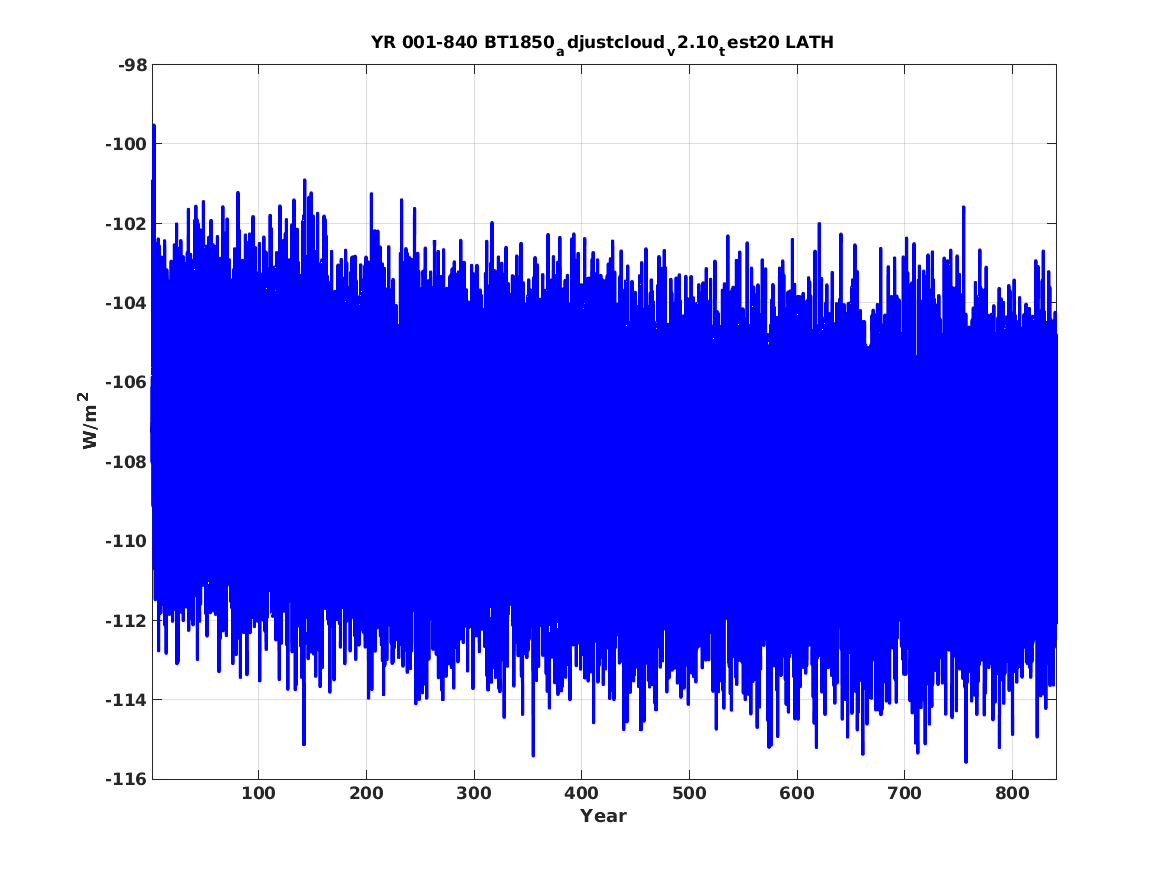Click the plot title 'YR 001-840 BT1850_adjustcloud_v2.10_test20 LATH'
This screenshot has width=1167, height=875.
point(602,43)
